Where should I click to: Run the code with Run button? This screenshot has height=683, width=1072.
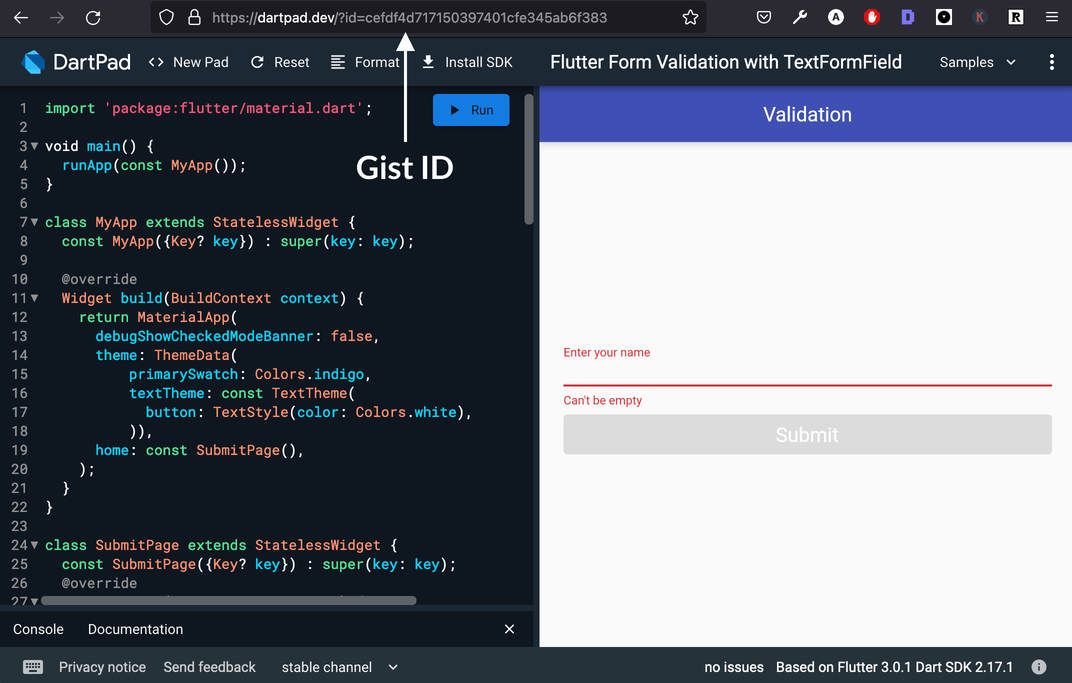tap(471, 110)
